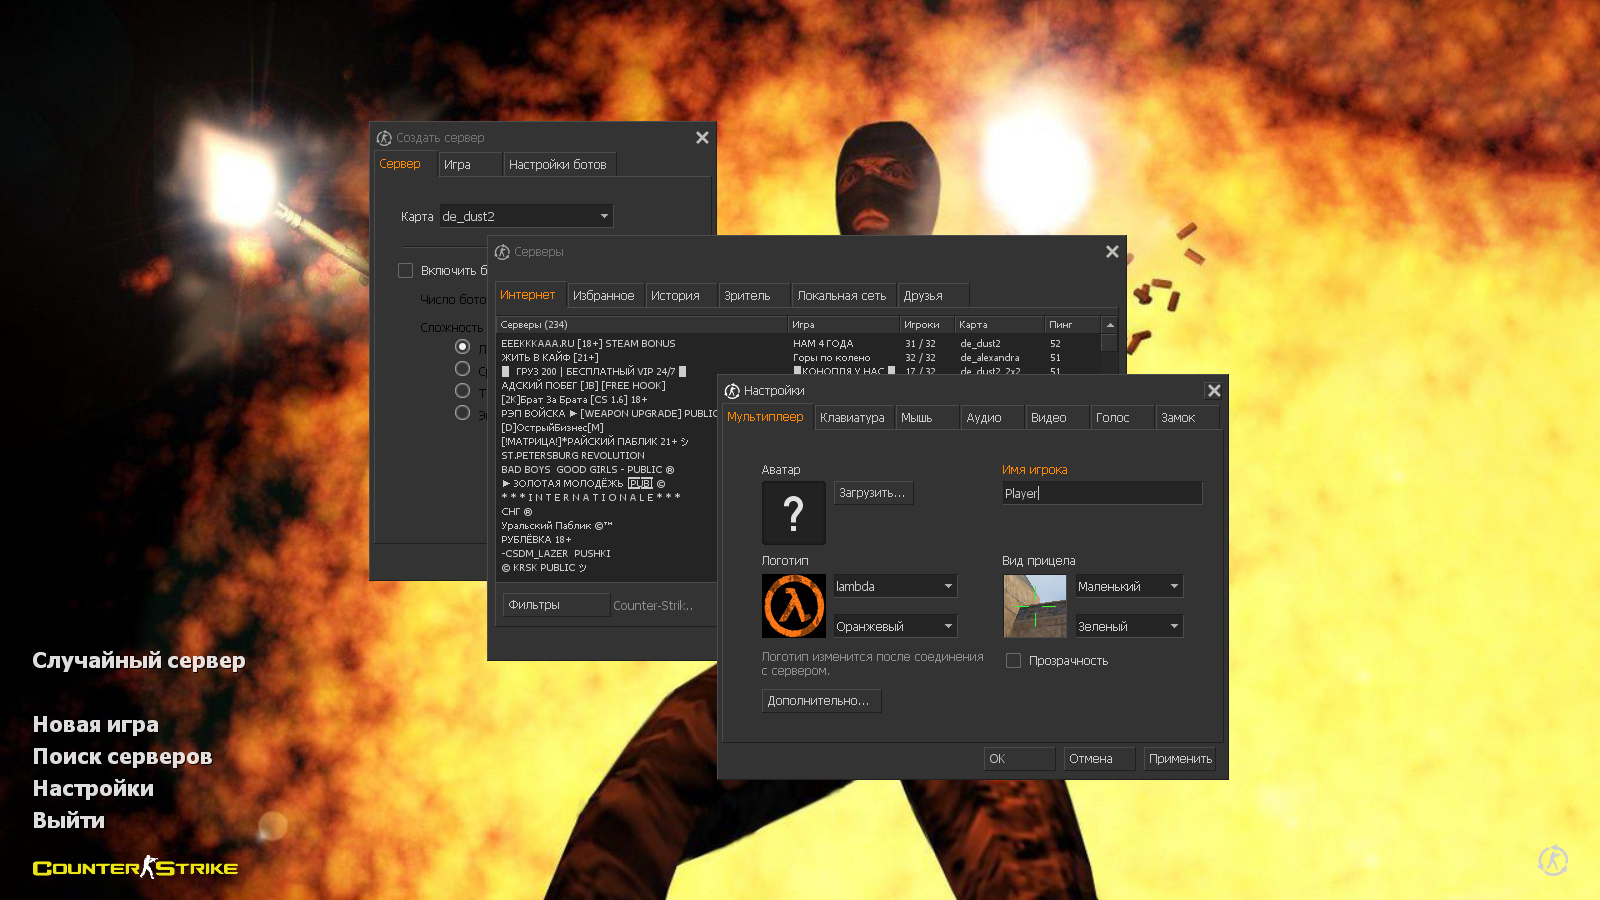Click the Загрузить avatar button
Image resolution: width=1600 pixels, height=900 pixels.
click(x=873, y=493)
